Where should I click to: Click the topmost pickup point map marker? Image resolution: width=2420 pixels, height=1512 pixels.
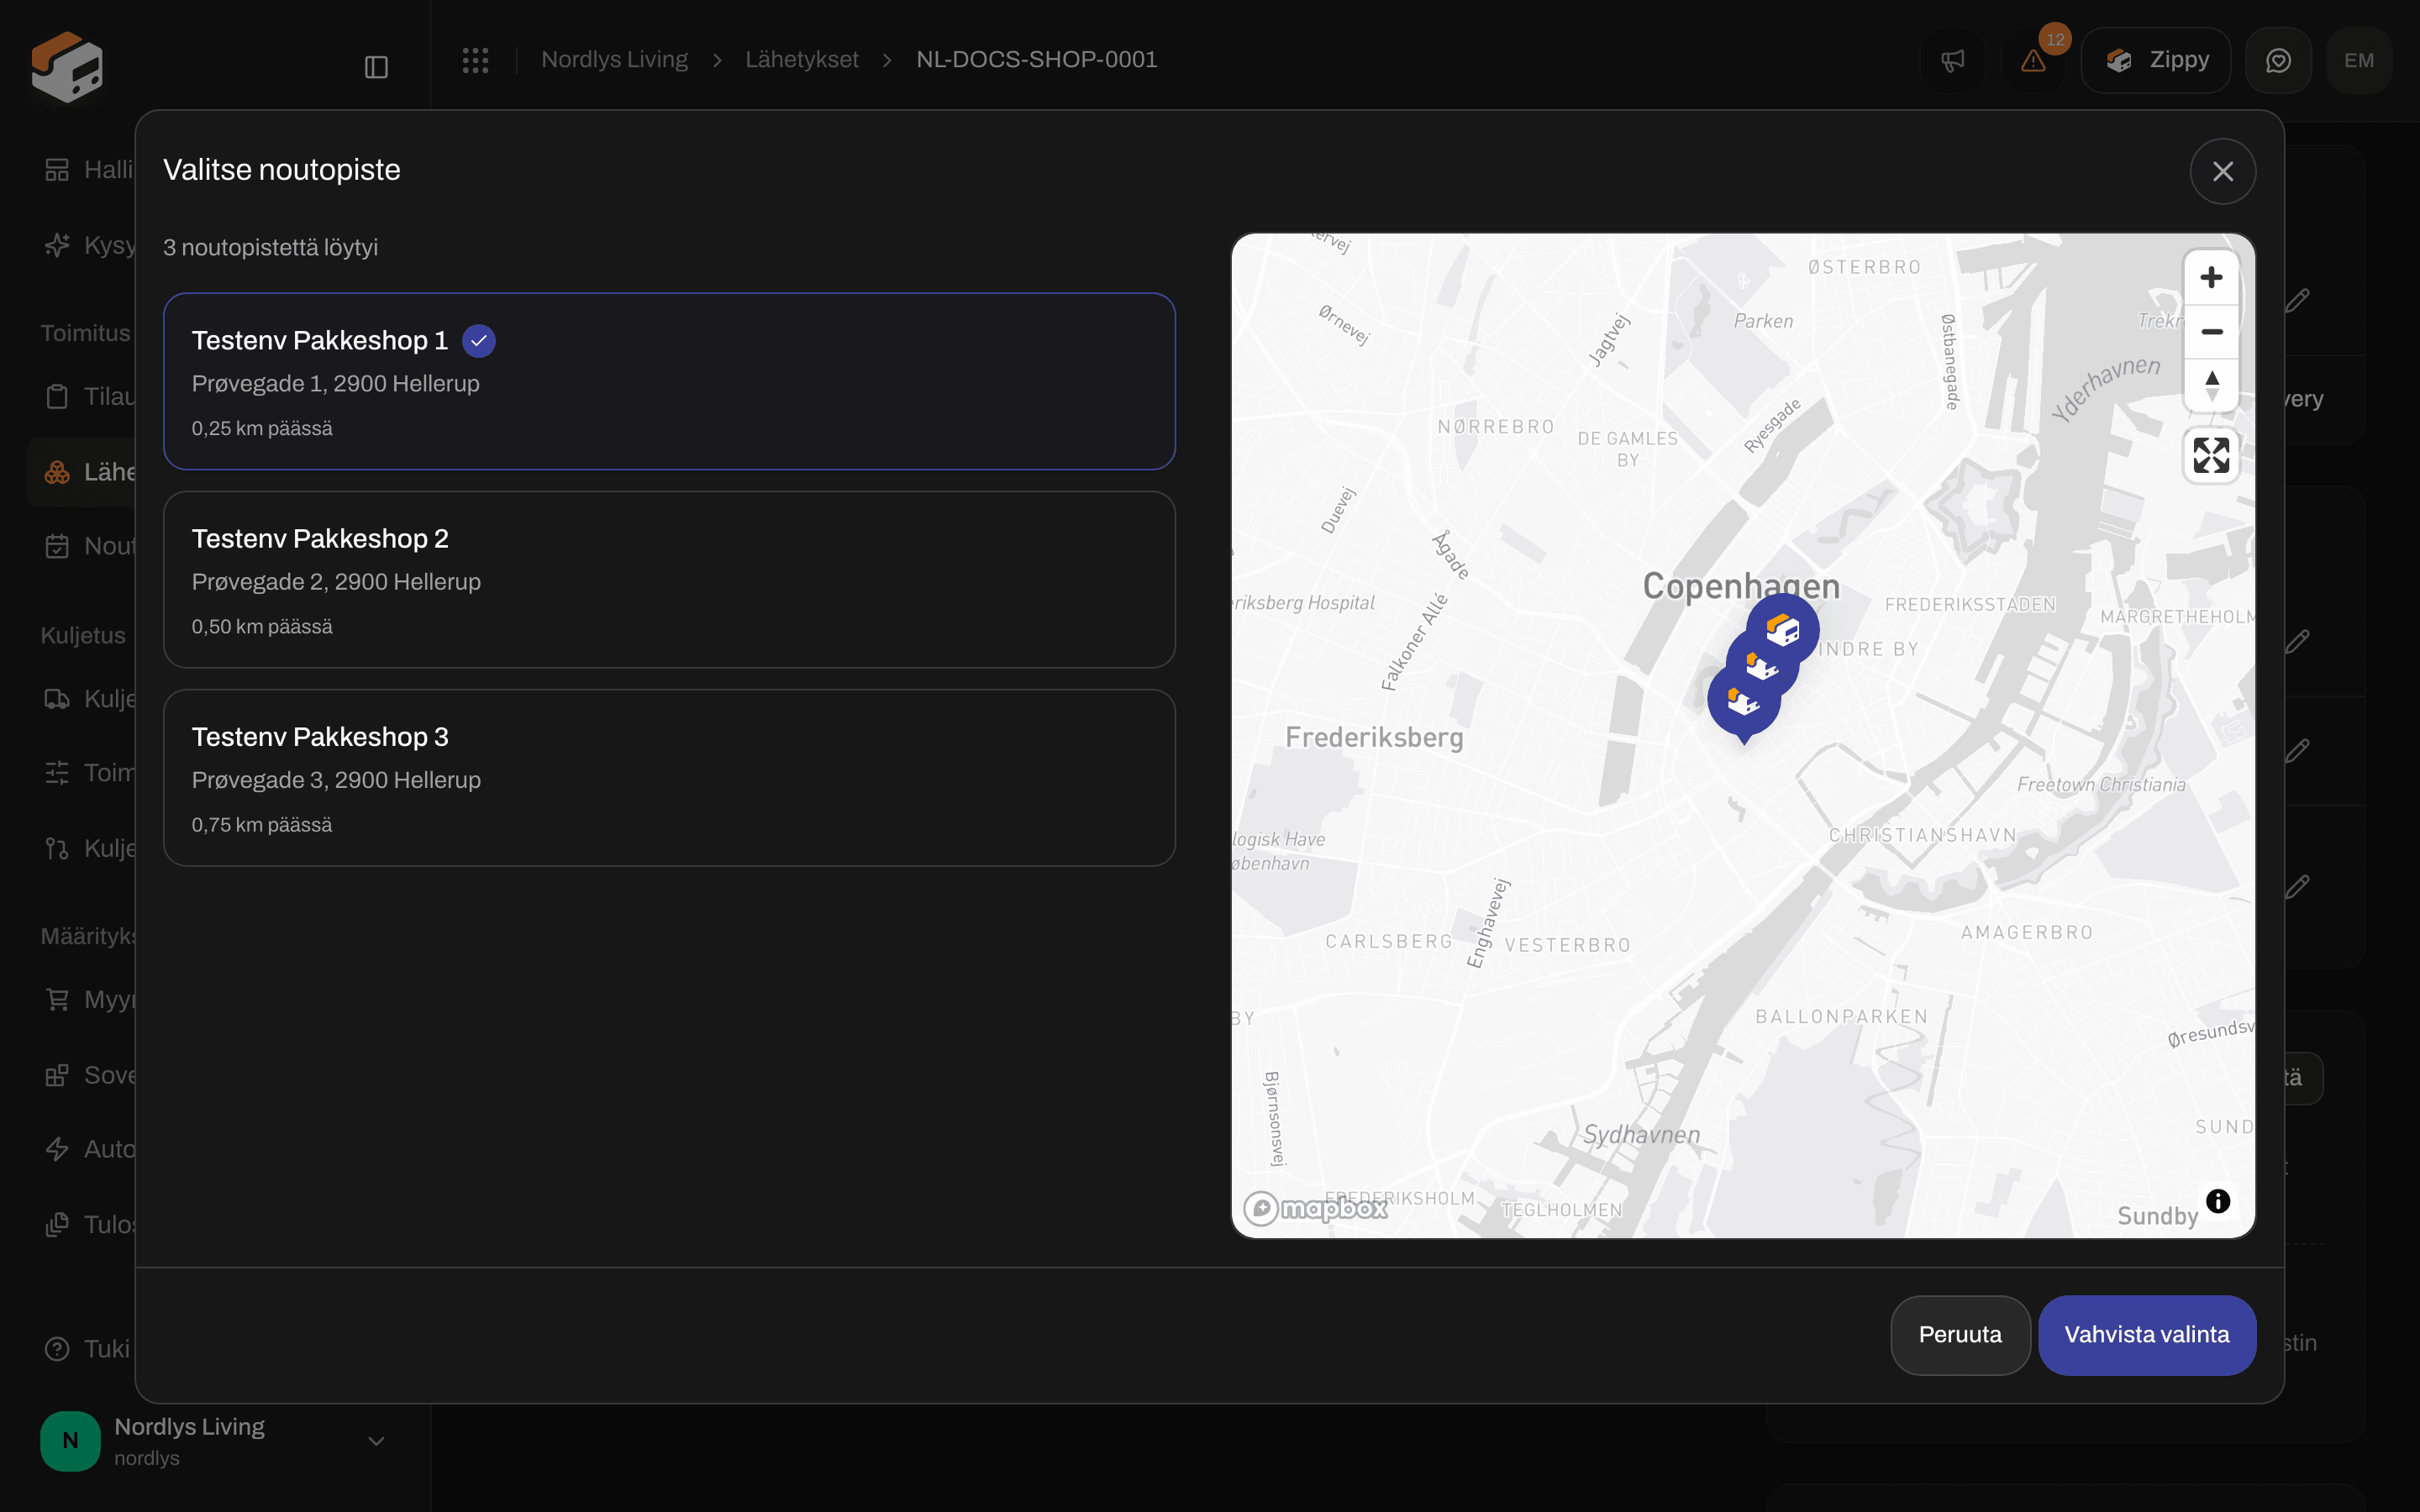point(1785,629)
